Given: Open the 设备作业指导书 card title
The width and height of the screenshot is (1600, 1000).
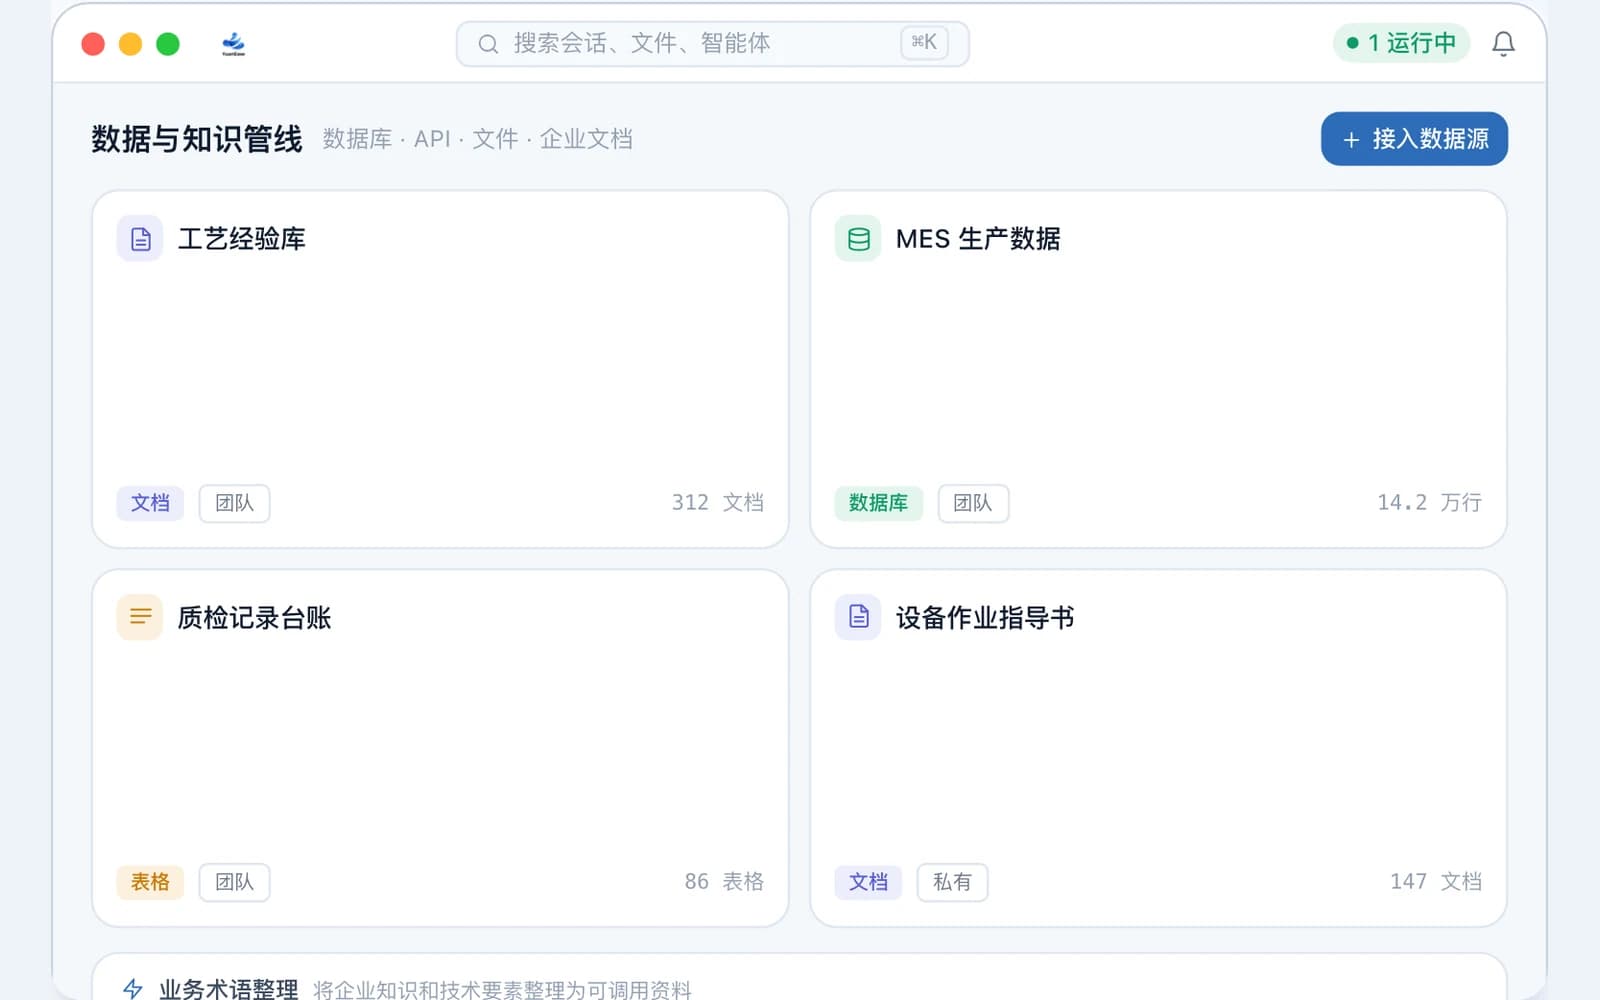Looking at the screenshot, I should point(985,618).
